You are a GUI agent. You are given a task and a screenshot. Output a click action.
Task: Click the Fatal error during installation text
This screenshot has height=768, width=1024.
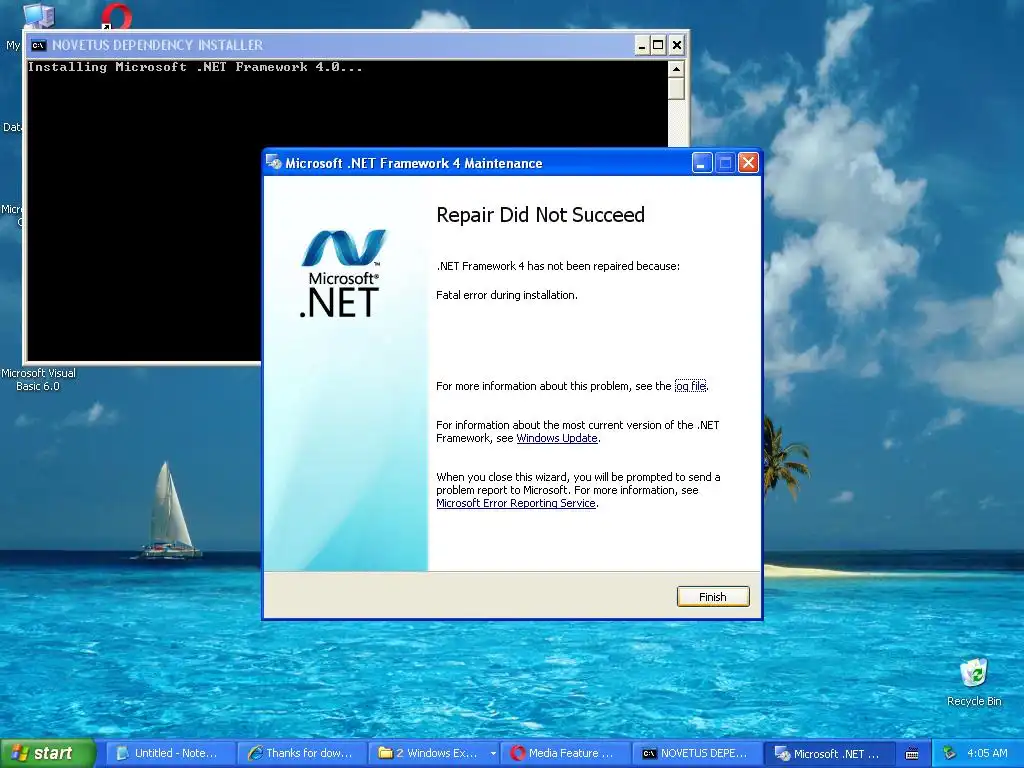(x=507, y=295)
